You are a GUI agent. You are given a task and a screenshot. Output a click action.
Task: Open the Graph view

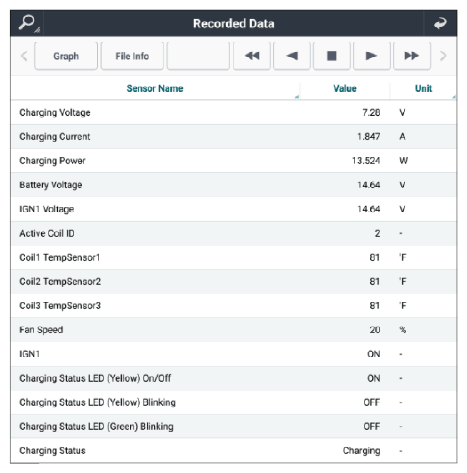click(66, 56)
